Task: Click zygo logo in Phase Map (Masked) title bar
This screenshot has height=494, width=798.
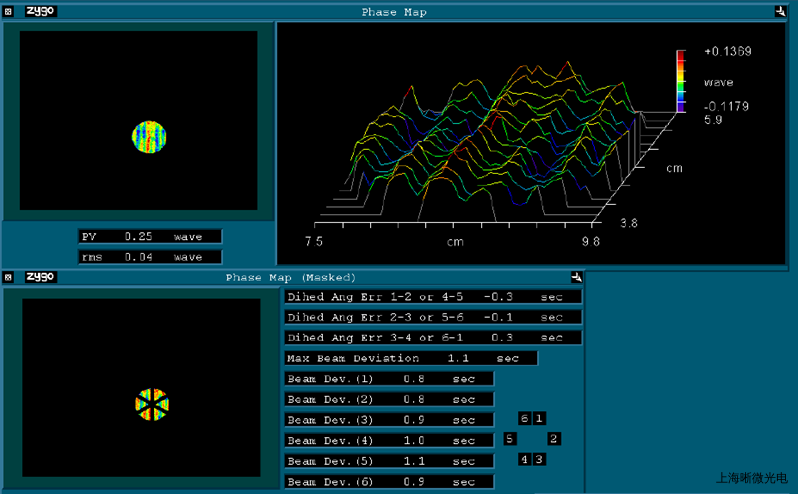Action: pos(40,277)
